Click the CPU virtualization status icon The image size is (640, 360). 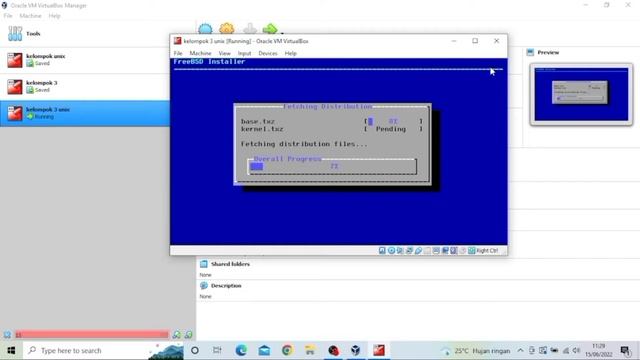(453, 251)
